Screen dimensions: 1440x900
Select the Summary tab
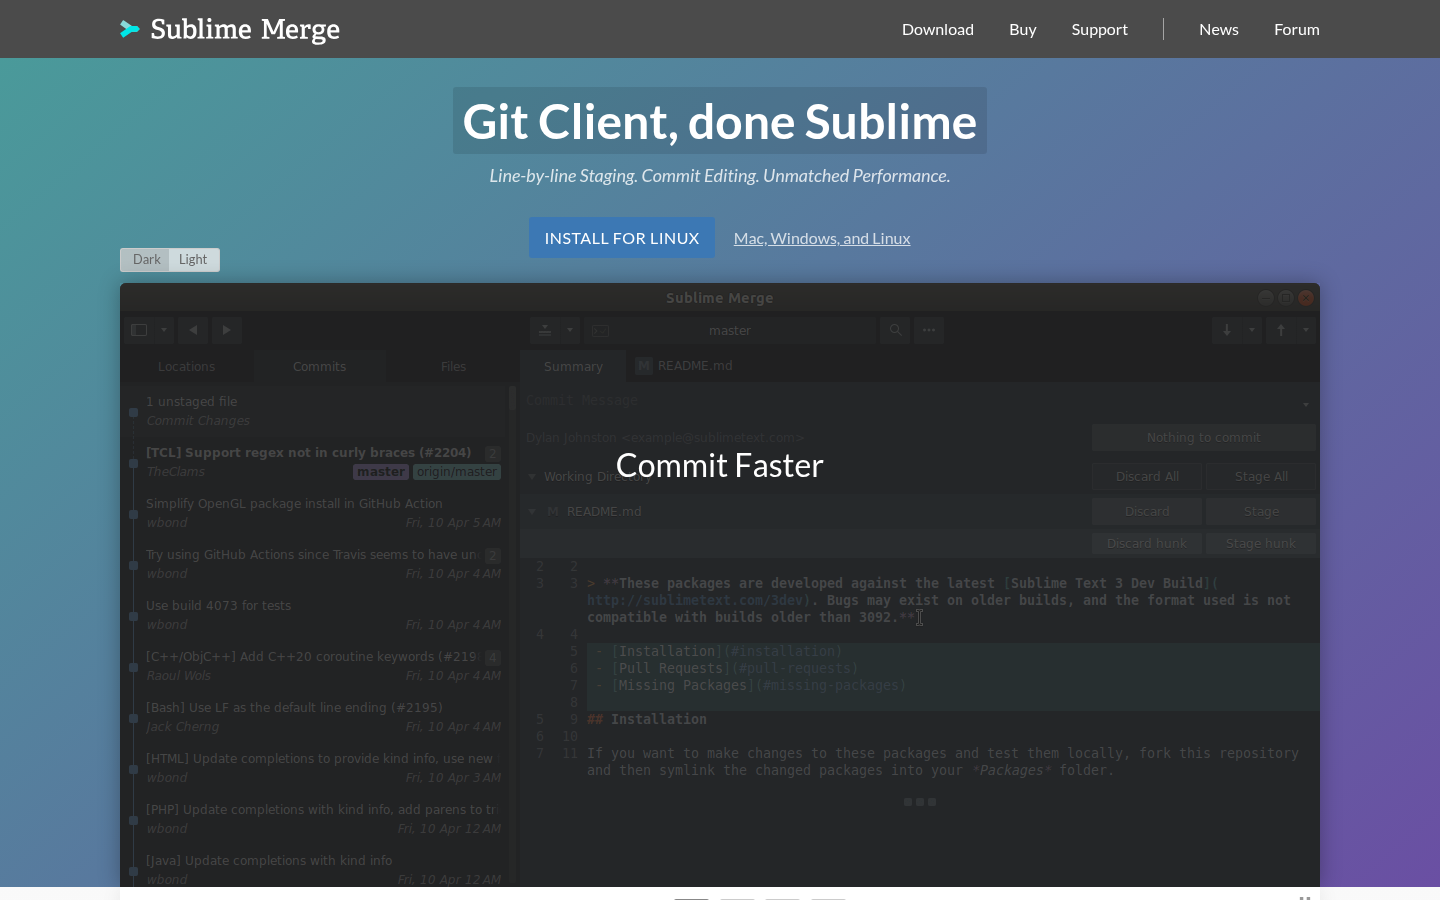[573, 367]
